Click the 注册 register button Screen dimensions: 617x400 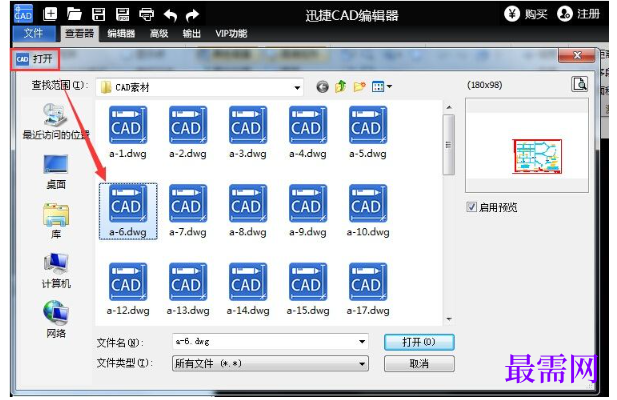pyautogui.click(x=578, y=14)
